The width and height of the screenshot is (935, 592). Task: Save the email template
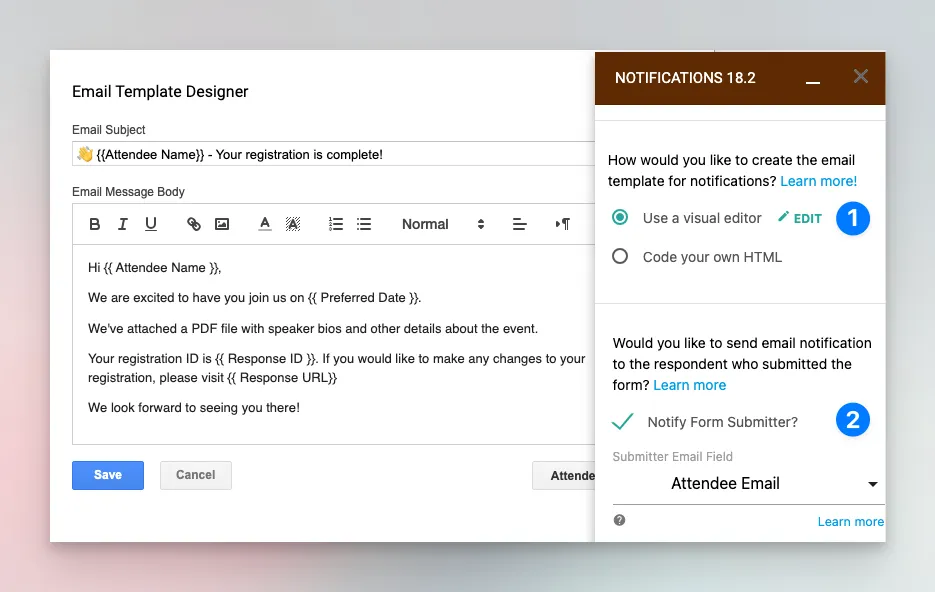pos(107,475)
